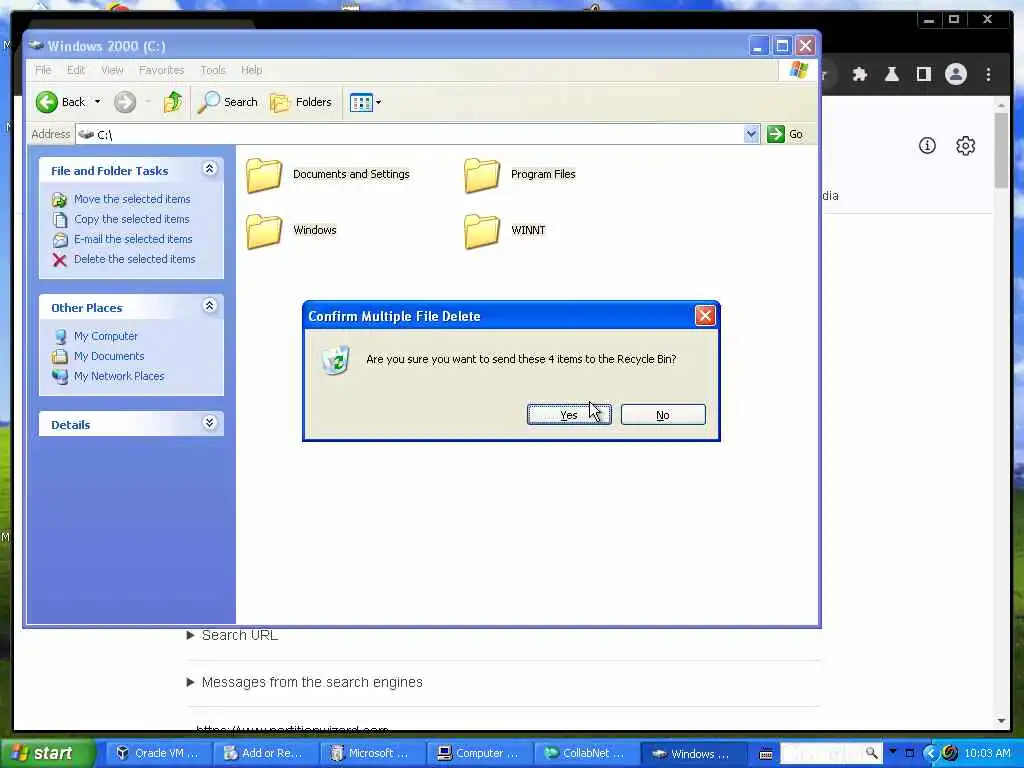
Task: Click the 10:03 AM system clock
Action: pos(987,753)
